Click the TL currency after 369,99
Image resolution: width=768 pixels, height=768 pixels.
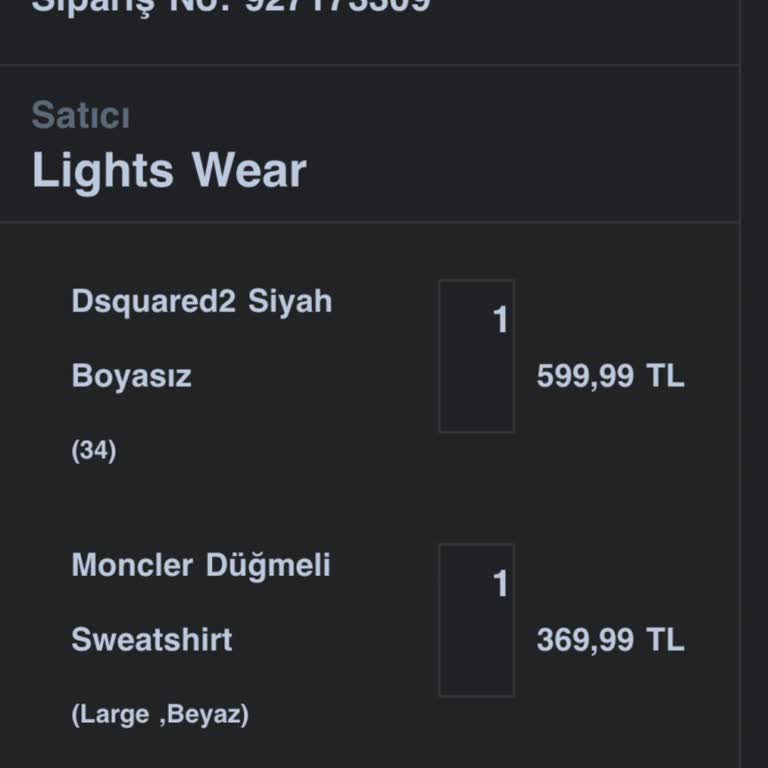(x=665, y=640)
